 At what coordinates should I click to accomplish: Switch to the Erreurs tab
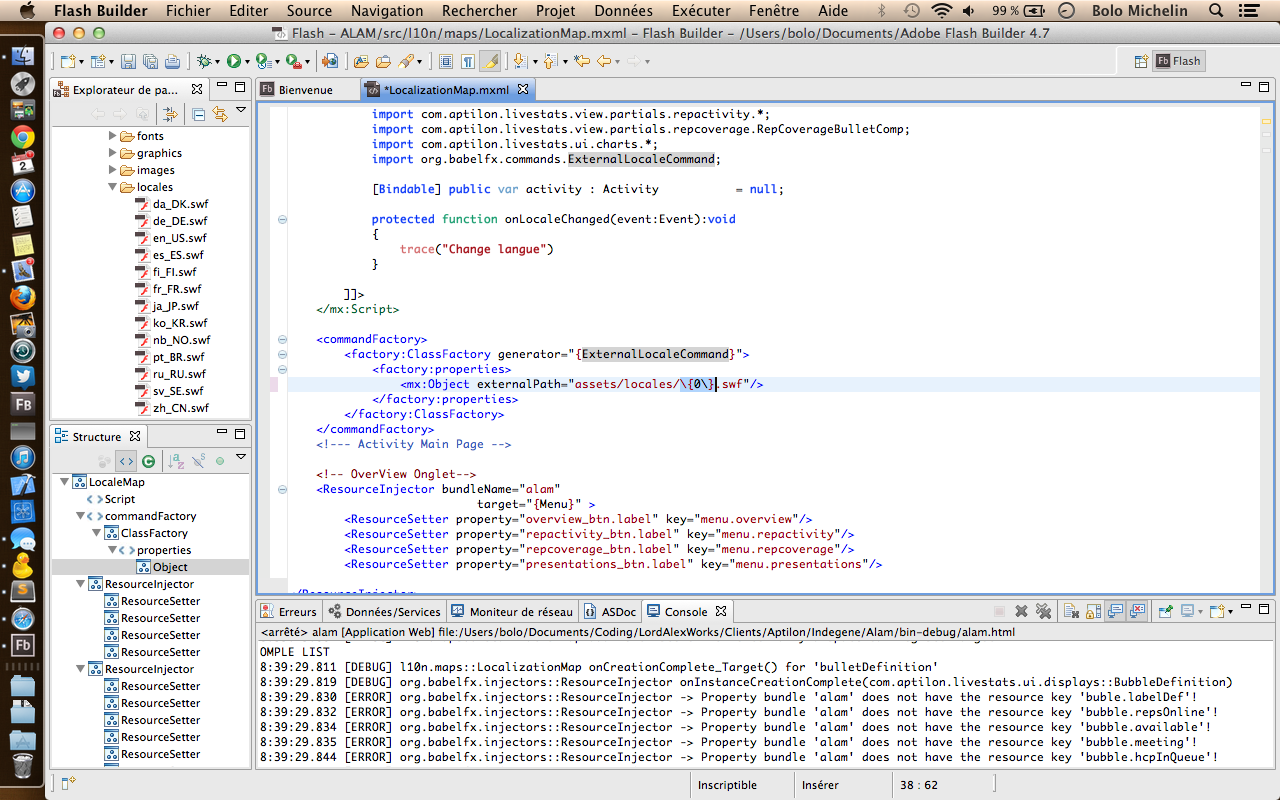289,612
